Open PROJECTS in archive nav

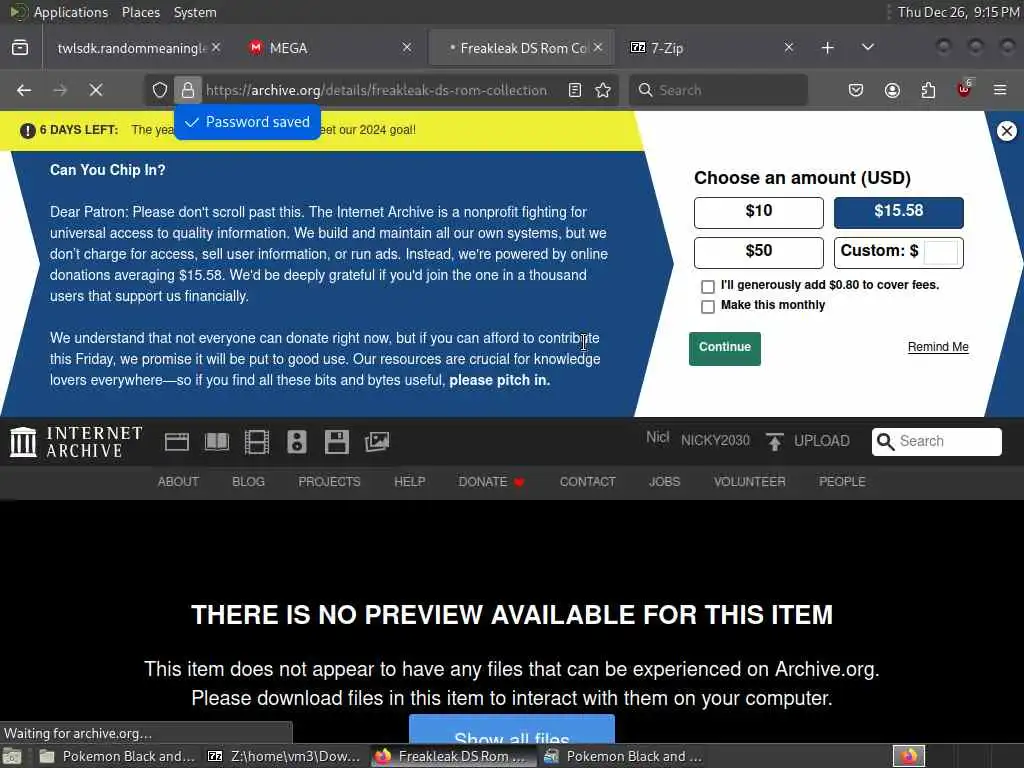click(x=329, y=482)
